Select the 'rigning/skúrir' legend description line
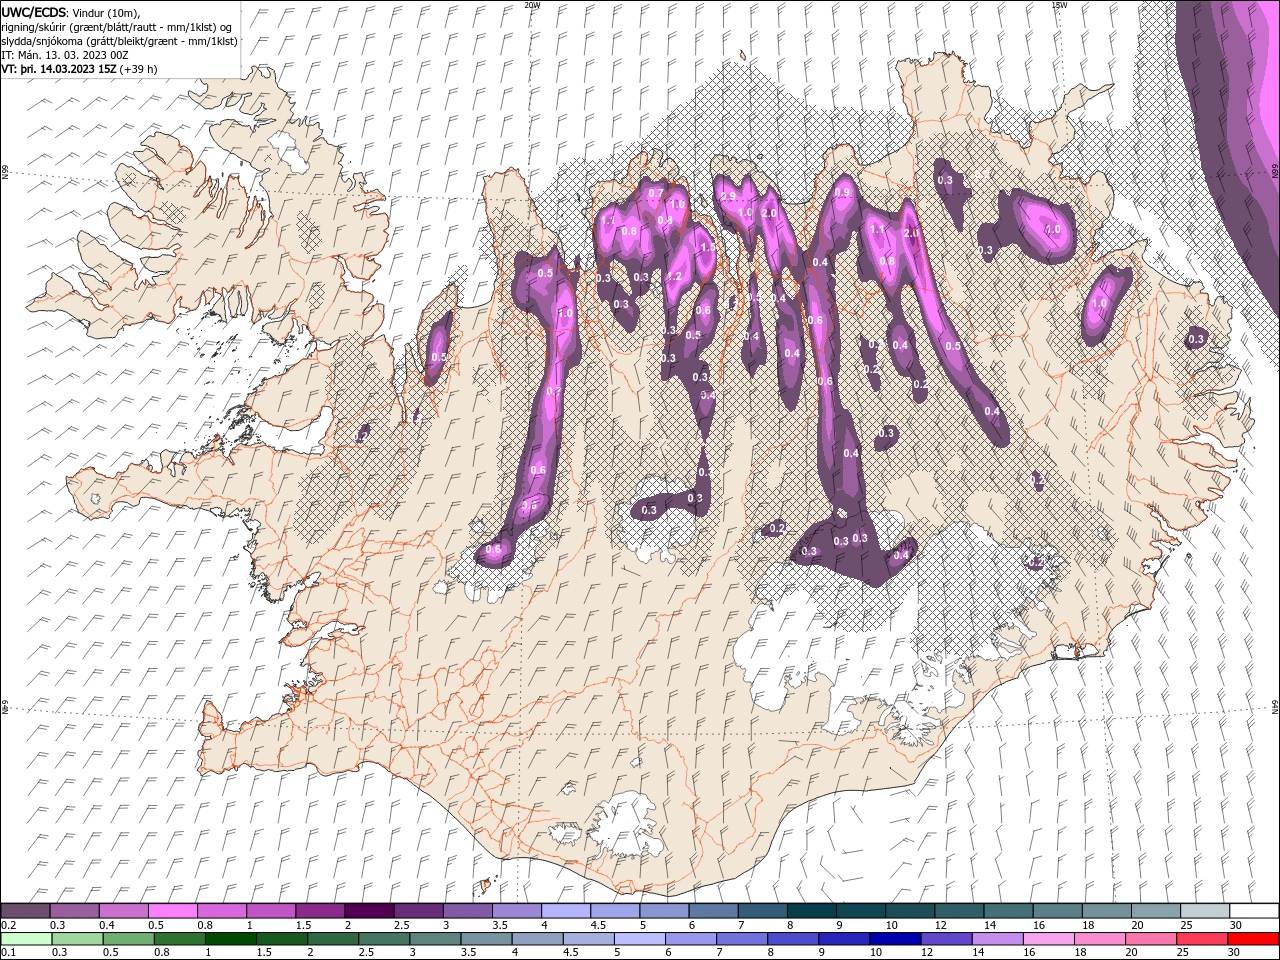 (116, 27)
